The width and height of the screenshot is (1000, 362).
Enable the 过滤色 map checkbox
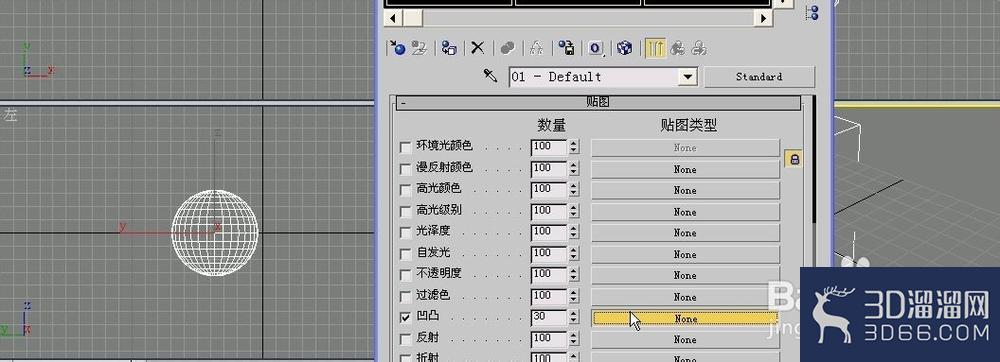(405, 296)
